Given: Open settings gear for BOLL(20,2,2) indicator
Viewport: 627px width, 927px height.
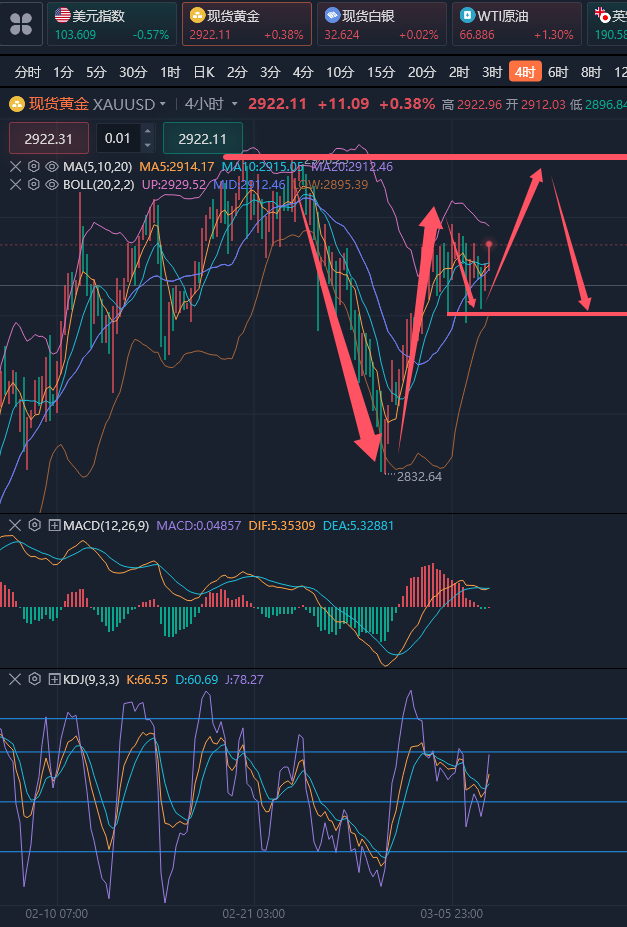Looking at the screenshot, I should [34, 185].
